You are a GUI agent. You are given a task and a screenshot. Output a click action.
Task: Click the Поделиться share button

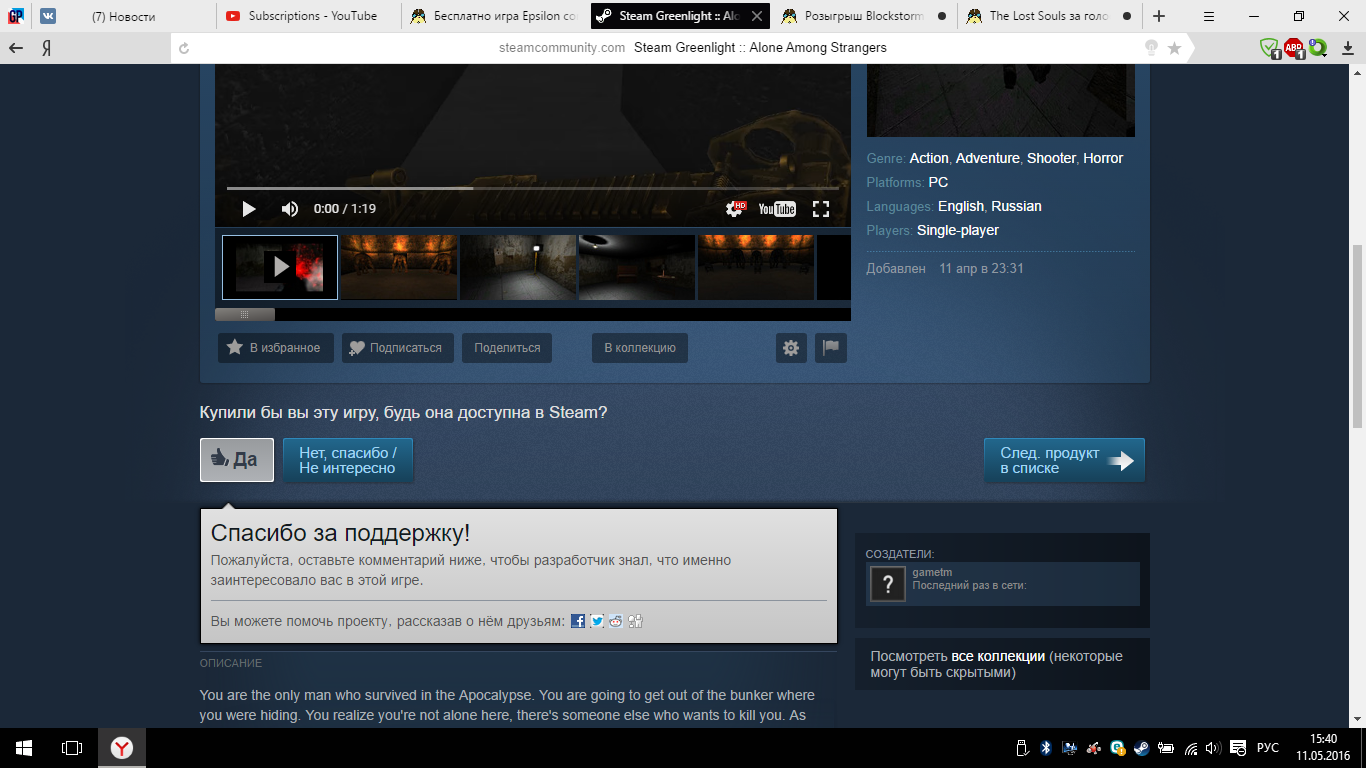507,348
